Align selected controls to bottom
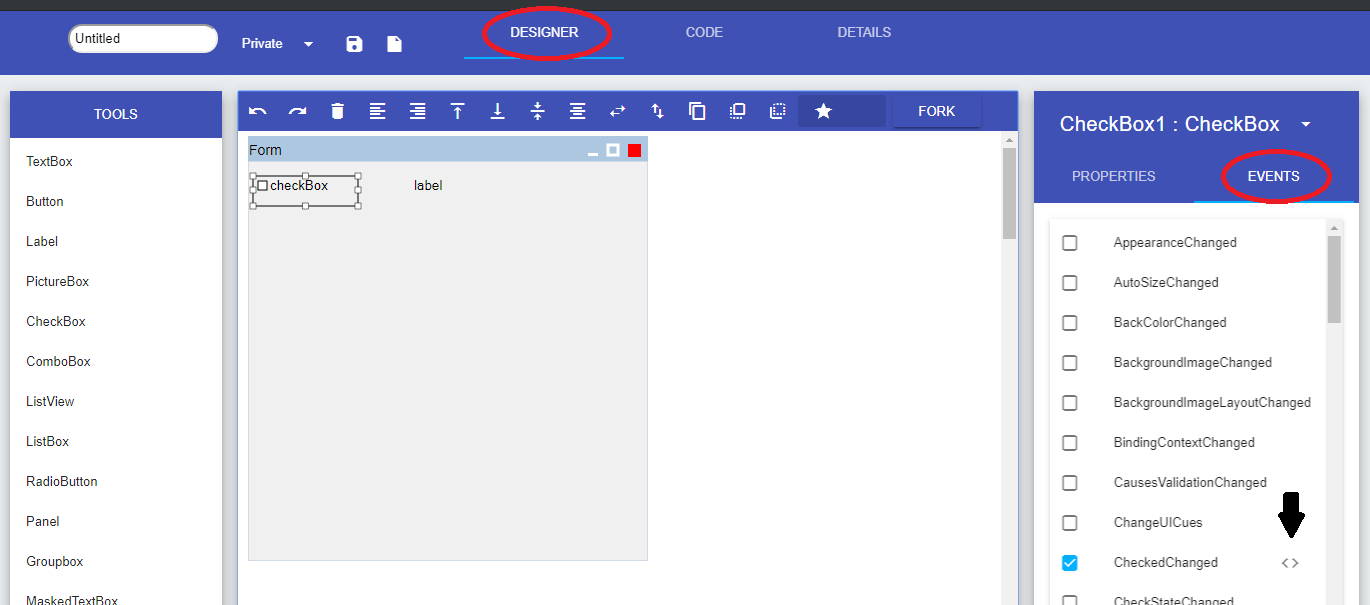 pos(497,111)
